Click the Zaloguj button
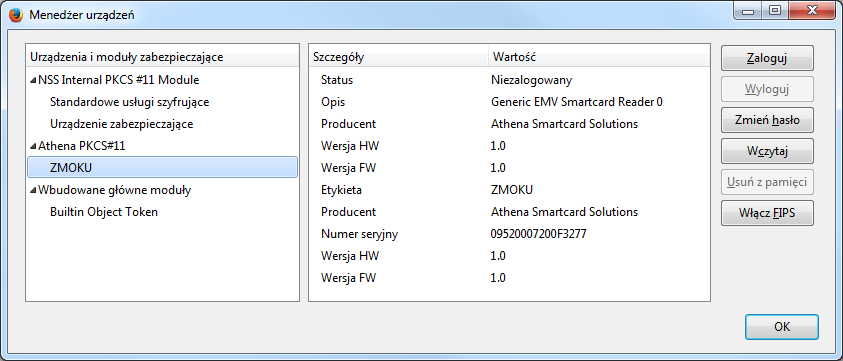Screen dimensions: 843x361 pyautogui.click(x=767, y=58)
